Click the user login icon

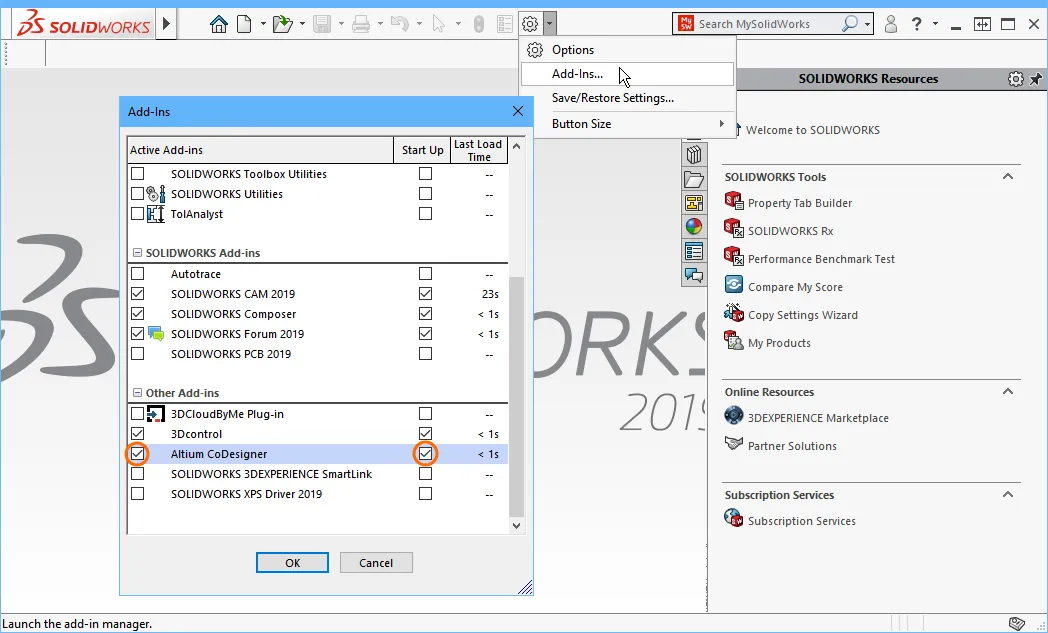pyautogui.click(x=891, y=24)
